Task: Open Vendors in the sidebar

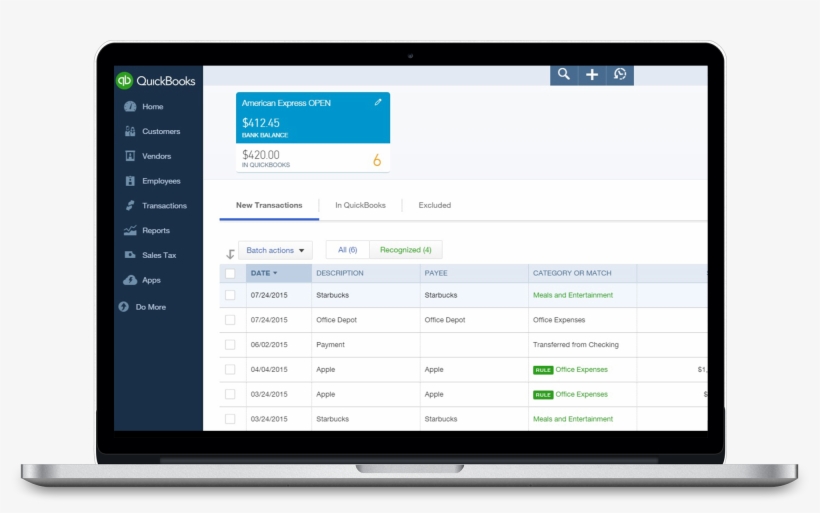Action: [x=156, y=156]
